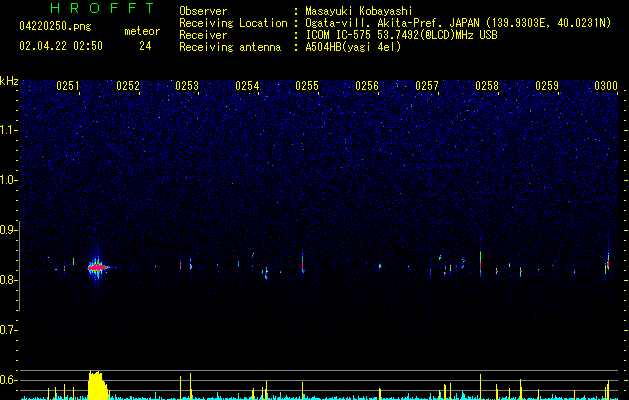Click the HROFFT title text
Image resolution: width=629 pixels, height=400 pixels.
point(102,8)
